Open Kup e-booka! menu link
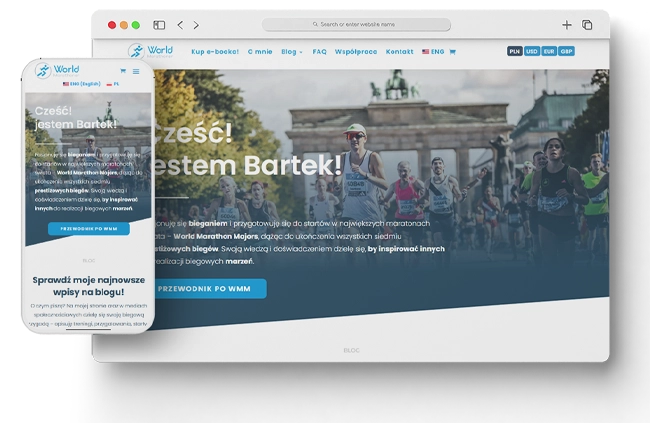This screenshot has height=423, width=650. tap(215, 52)
